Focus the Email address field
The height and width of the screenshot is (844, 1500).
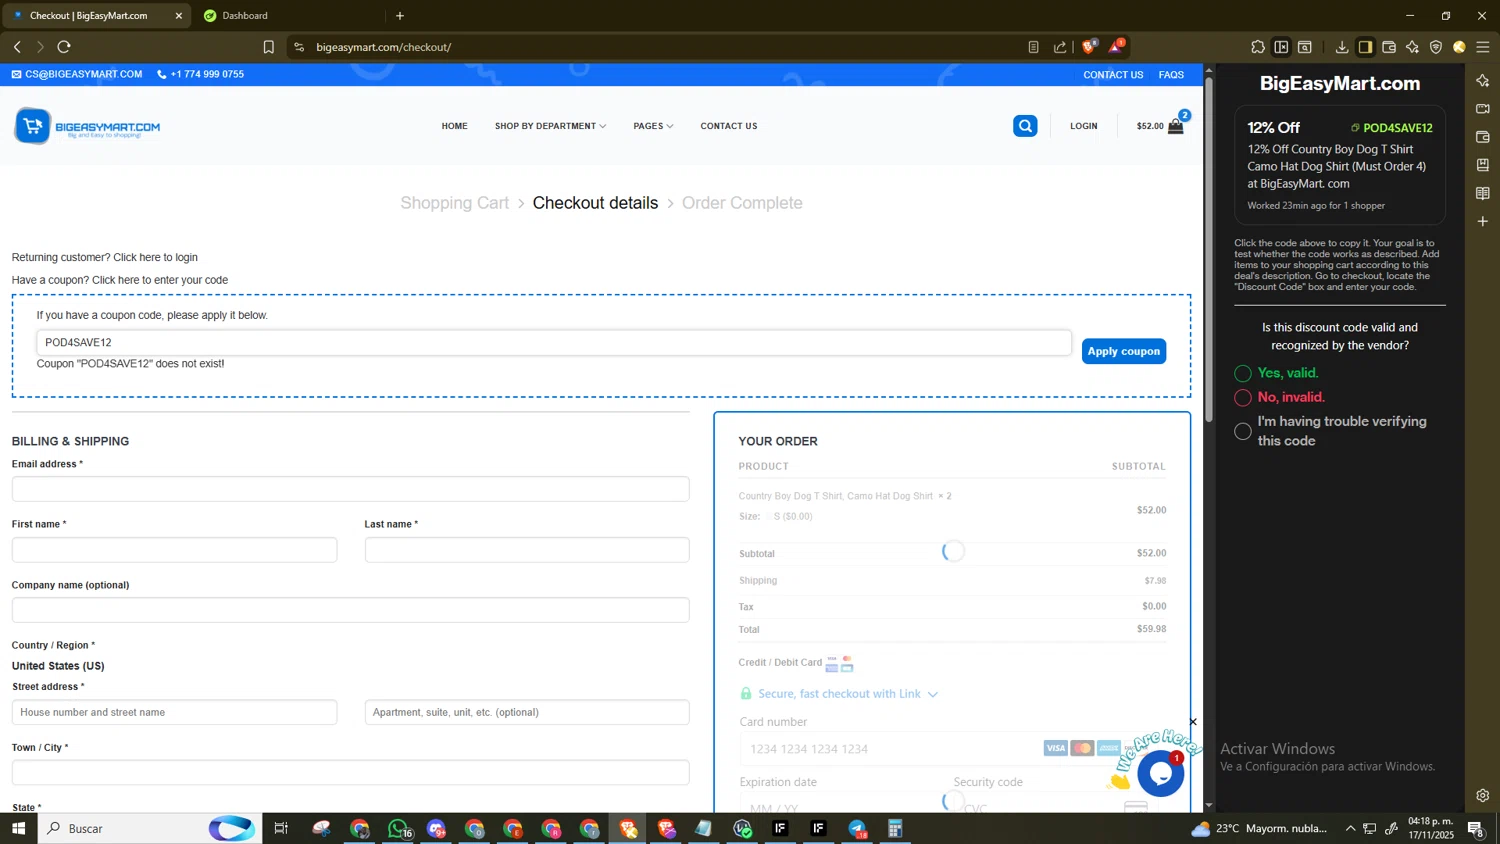[x=351, y=489]
